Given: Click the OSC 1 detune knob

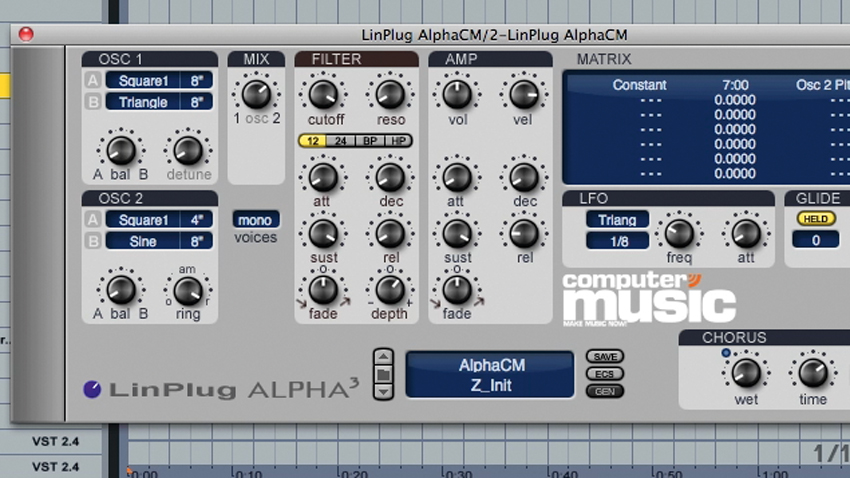Looking at the screenshot, I should click(188, 151).
